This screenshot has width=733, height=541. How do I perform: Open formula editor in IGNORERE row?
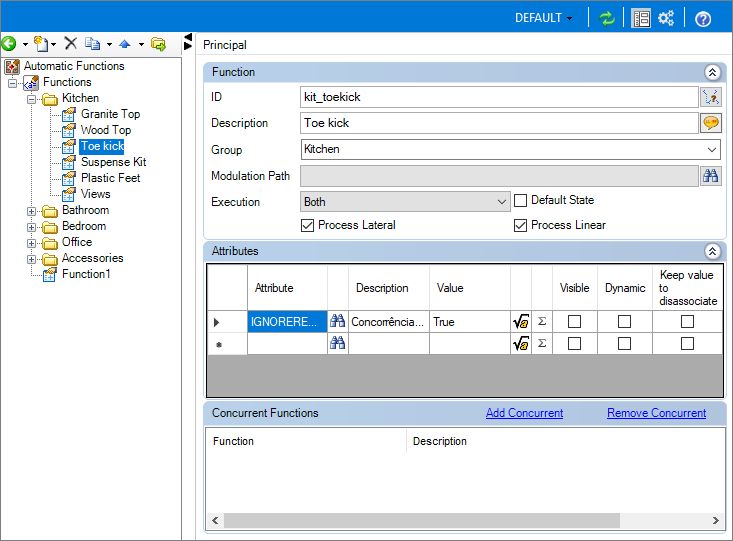coord(521,322)
